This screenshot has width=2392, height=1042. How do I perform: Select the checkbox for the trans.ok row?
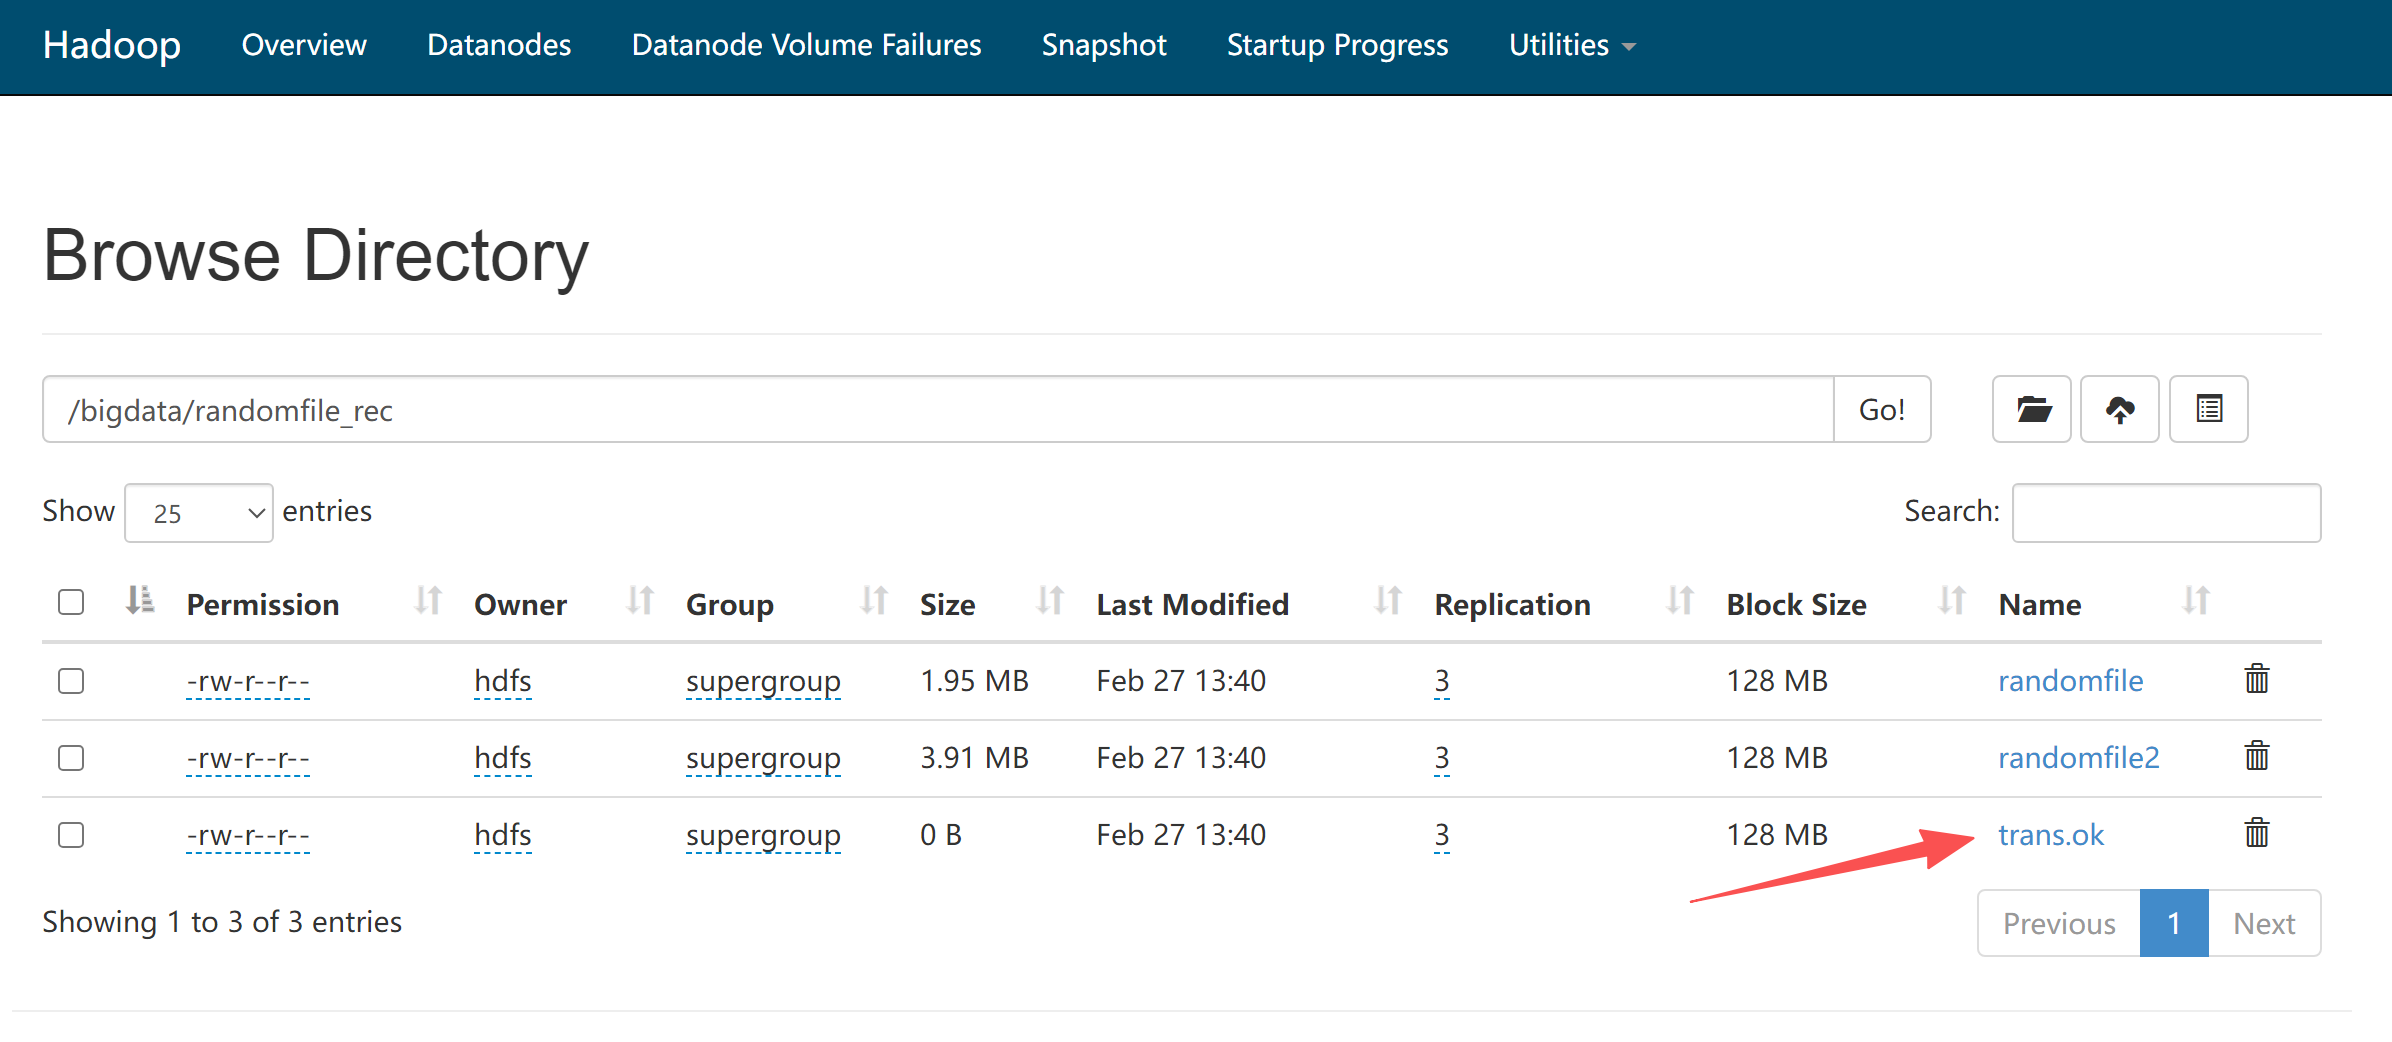(71, 835)
